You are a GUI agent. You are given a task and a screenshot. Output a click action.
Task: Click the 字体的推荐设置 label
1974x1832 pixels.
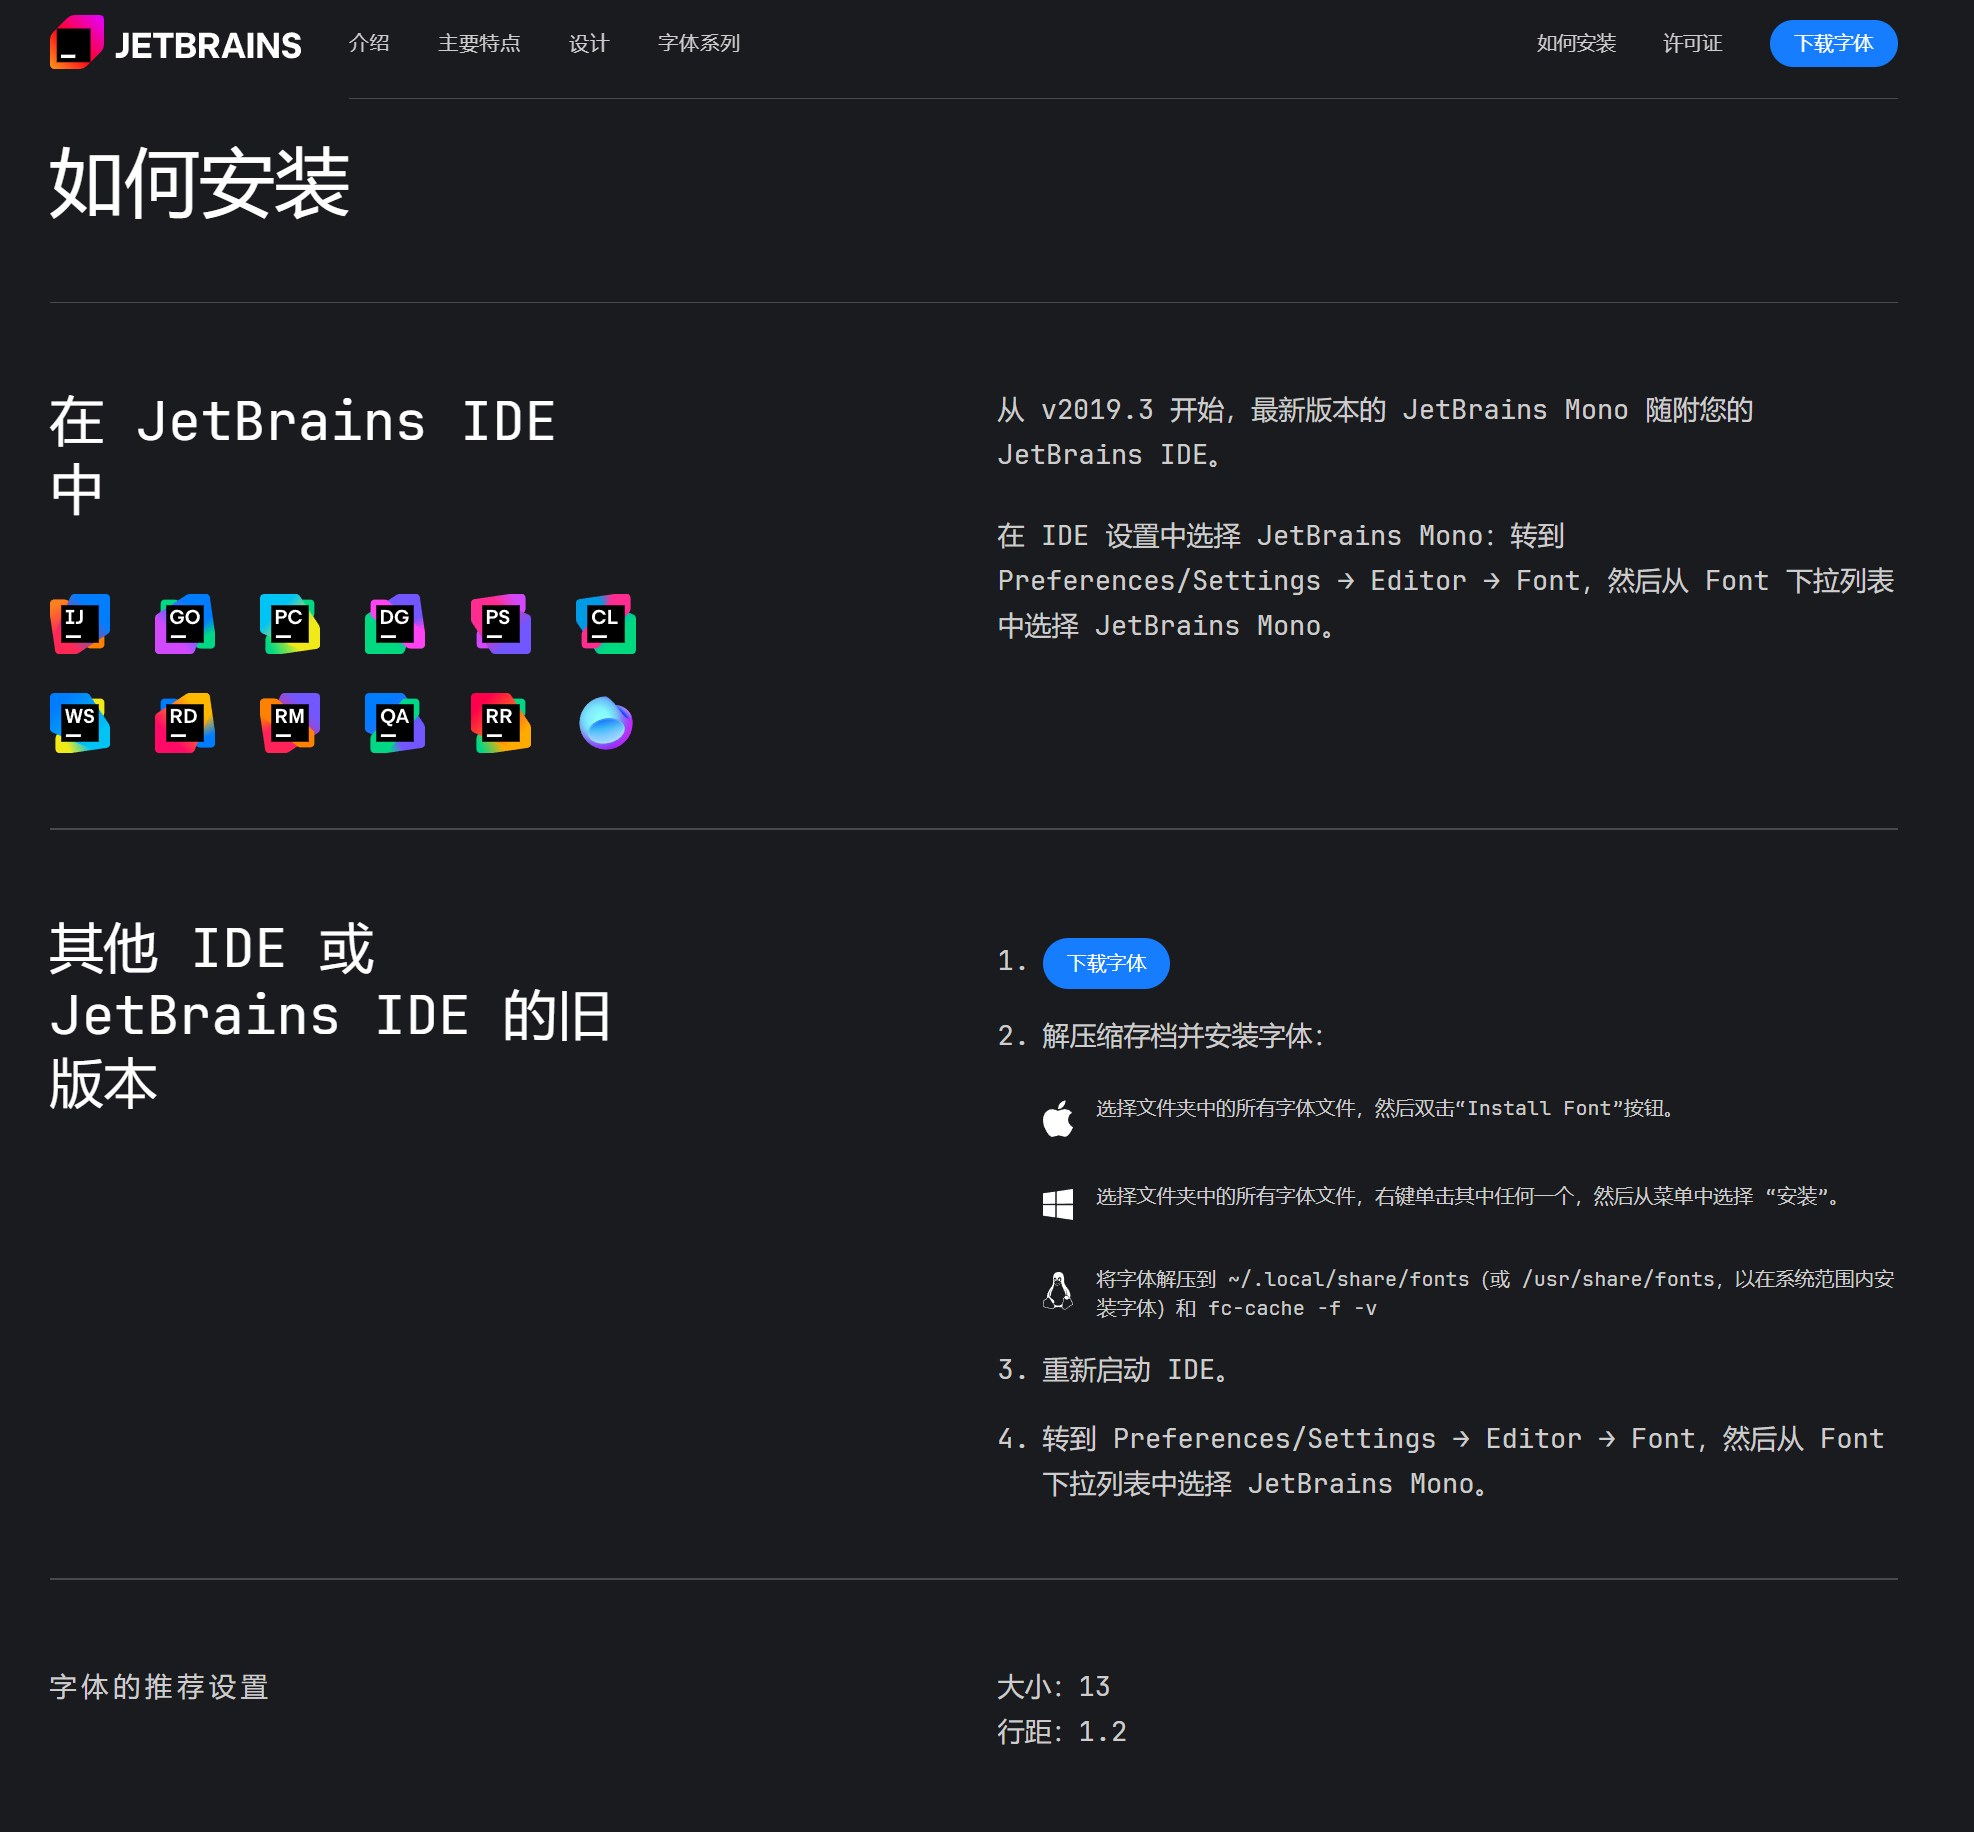click(x=159, y=1687)
